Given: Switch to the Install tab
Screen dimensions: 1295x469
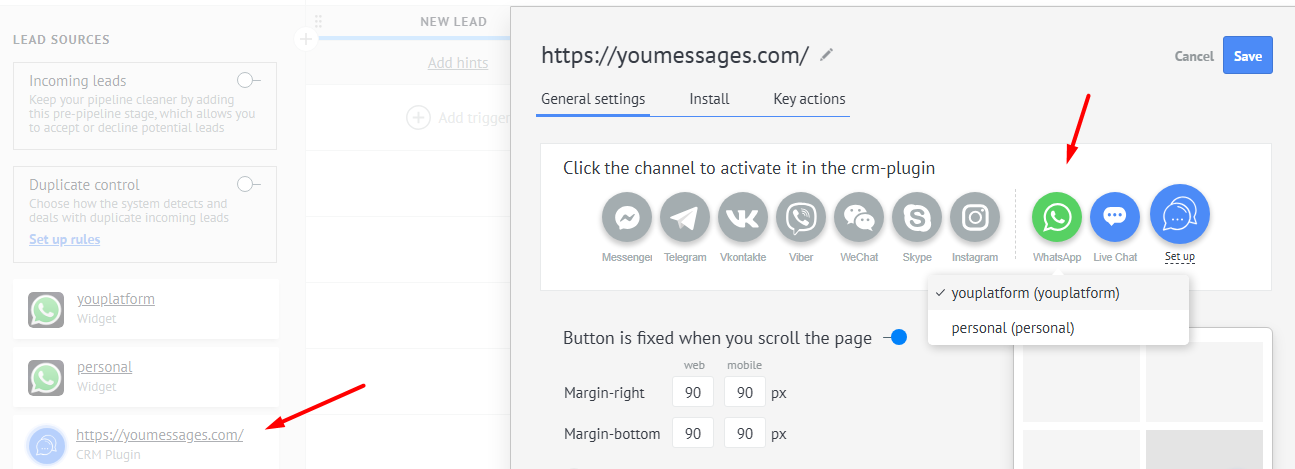Looking at the screenshot, I should [709, 99].
